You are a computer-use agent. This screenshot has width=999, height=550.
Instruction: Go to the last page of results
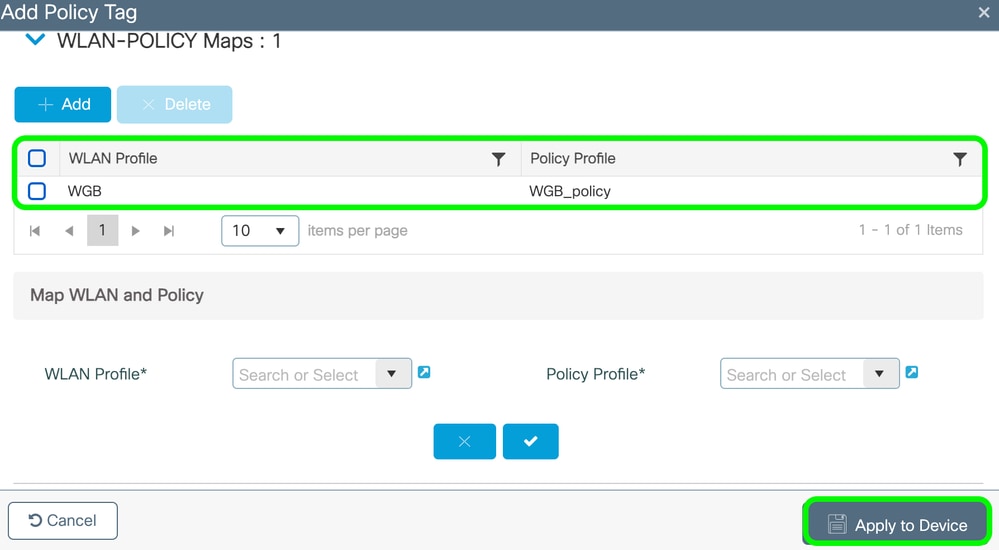[169, 231]
